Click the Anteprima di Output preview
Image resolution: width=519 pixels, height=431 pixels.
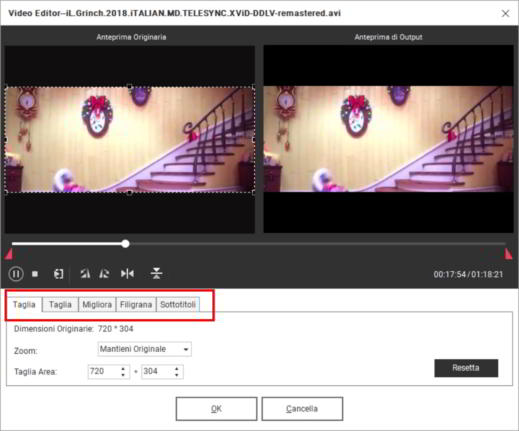point(388,139)
